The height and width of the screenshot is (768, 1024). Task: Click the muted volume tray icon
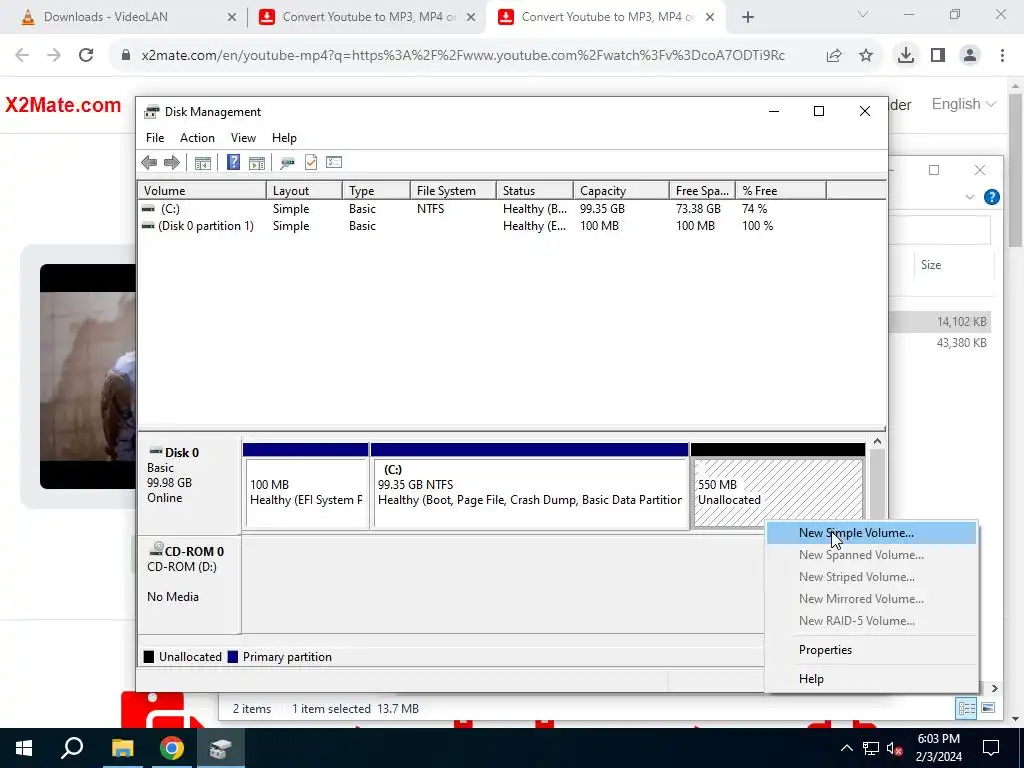point(895,748)
